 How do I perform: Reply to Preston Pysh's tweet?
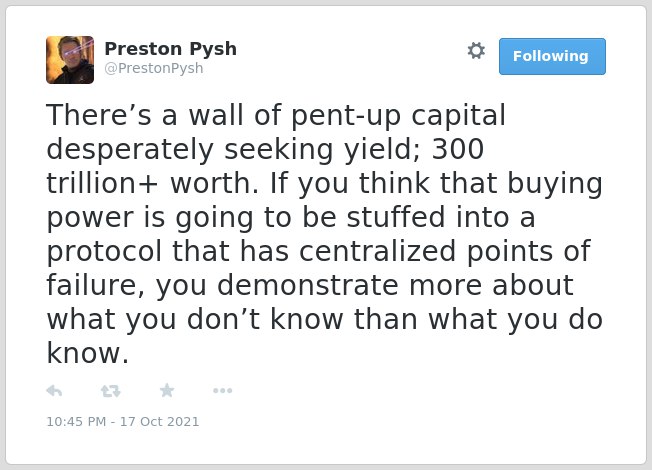pyautogui.click(x=54, y=391)
